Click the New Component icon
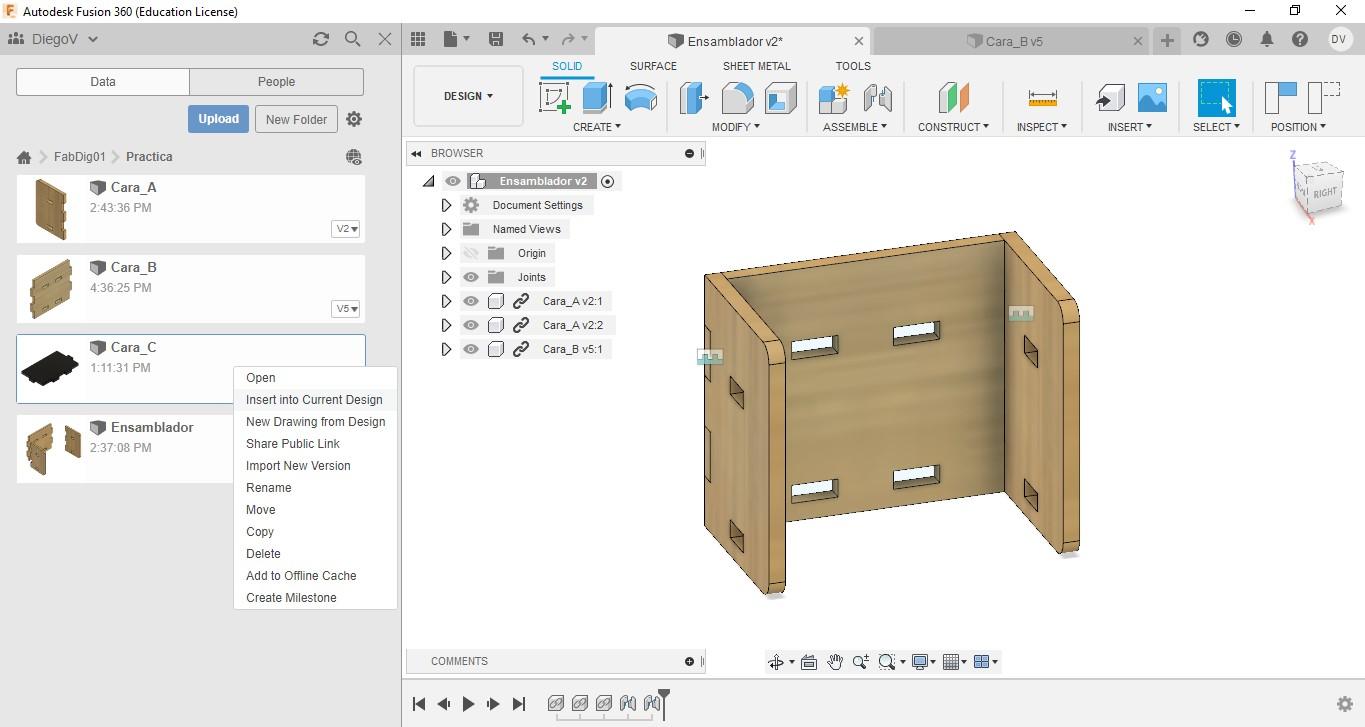 (833, 98)
